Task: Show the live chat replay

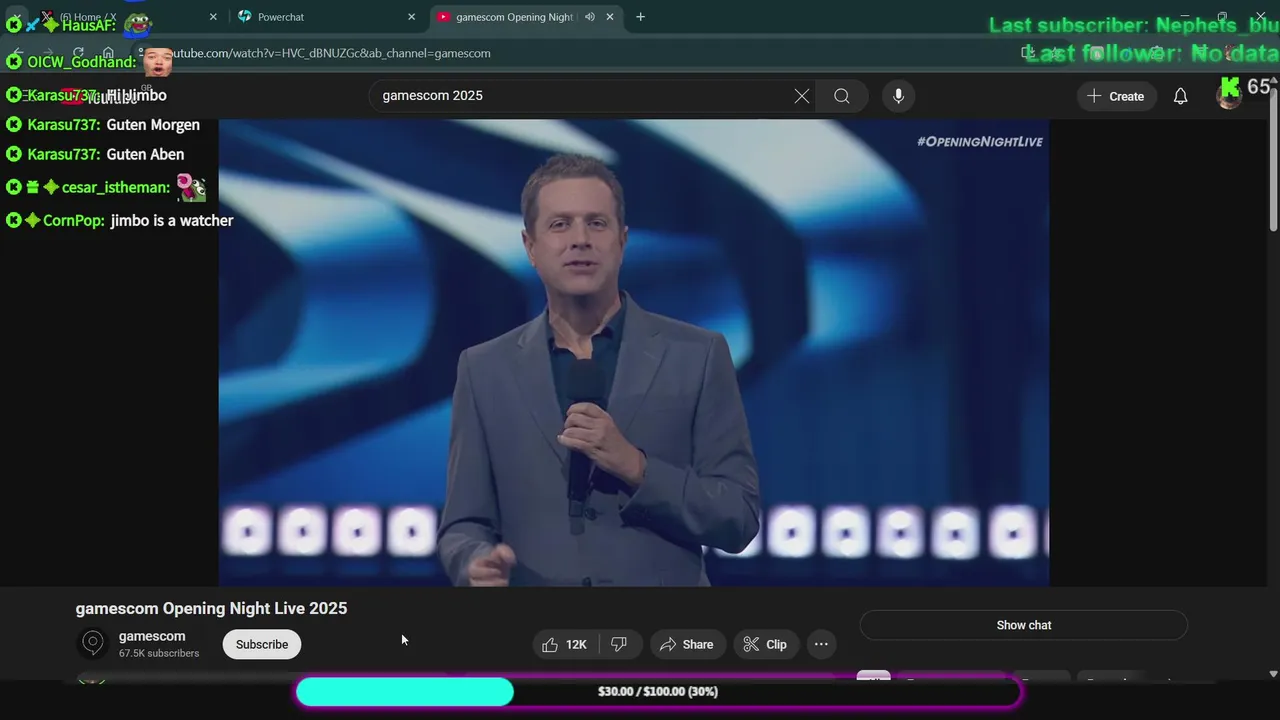Action: pyautogui.click(x=1024, y=625)
